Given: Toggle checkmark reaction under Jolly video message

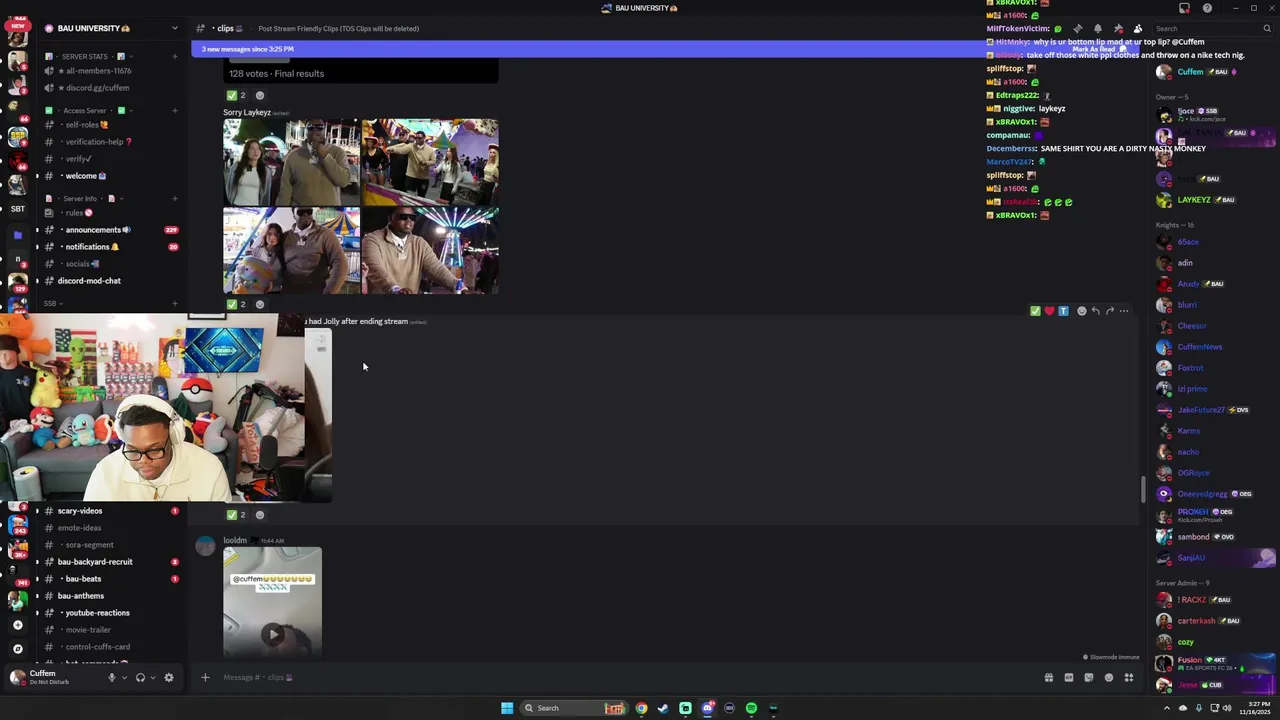Looking at the screenshot, I should click(x=236, y=515).
